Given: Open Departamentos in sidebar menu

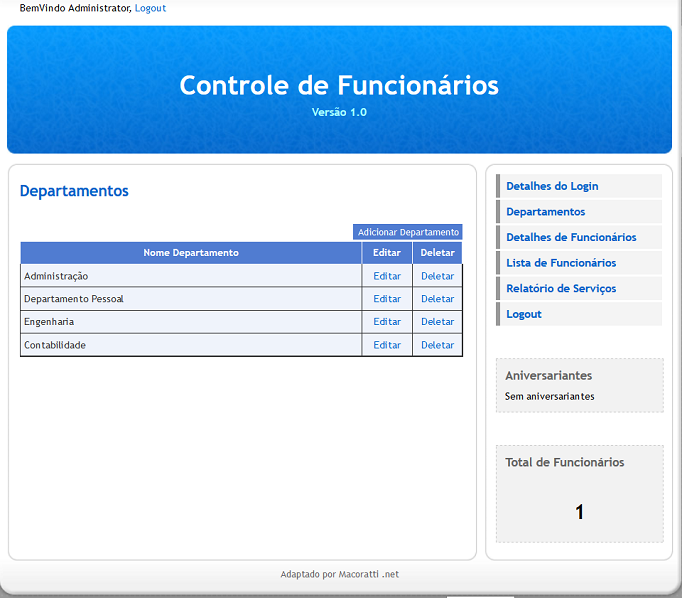Looking at the screenshot, I should click(579, 212).
